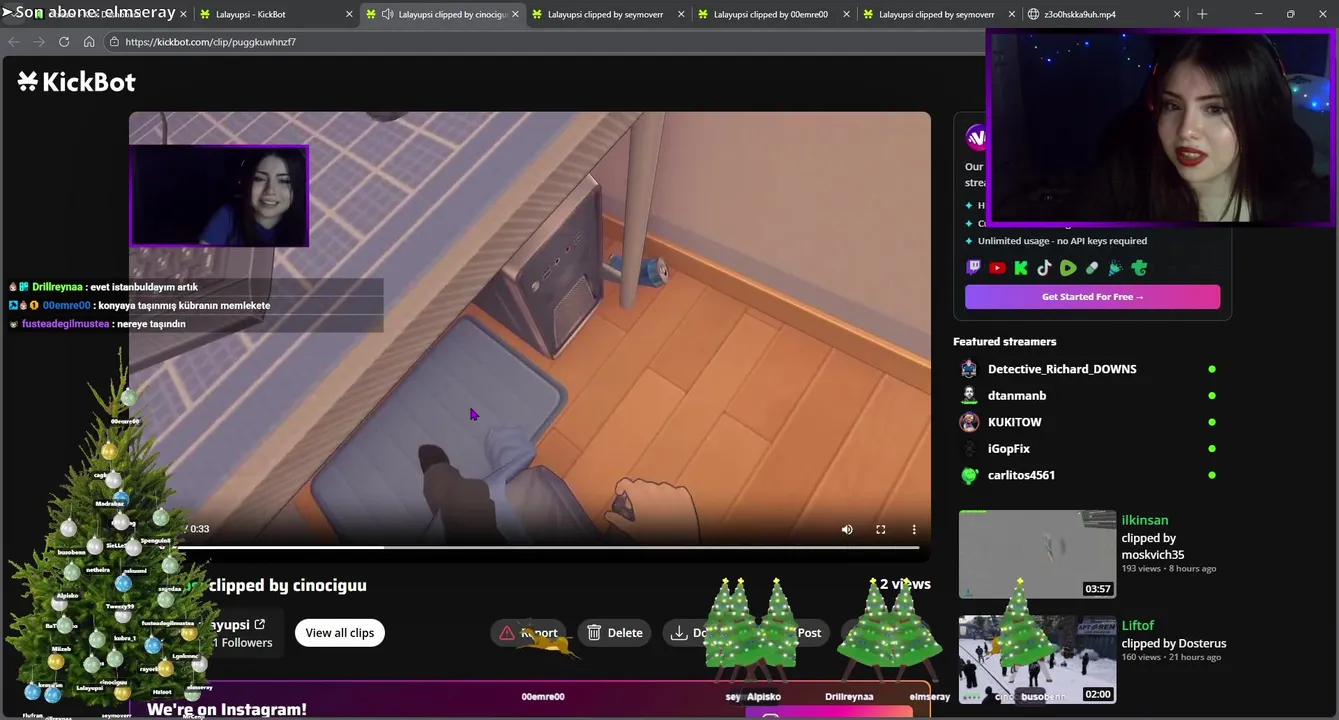This screenshot has width=1339, height=720.
Task: Click 'clipped by Dosterus' text
Action: pos(1174,643)
